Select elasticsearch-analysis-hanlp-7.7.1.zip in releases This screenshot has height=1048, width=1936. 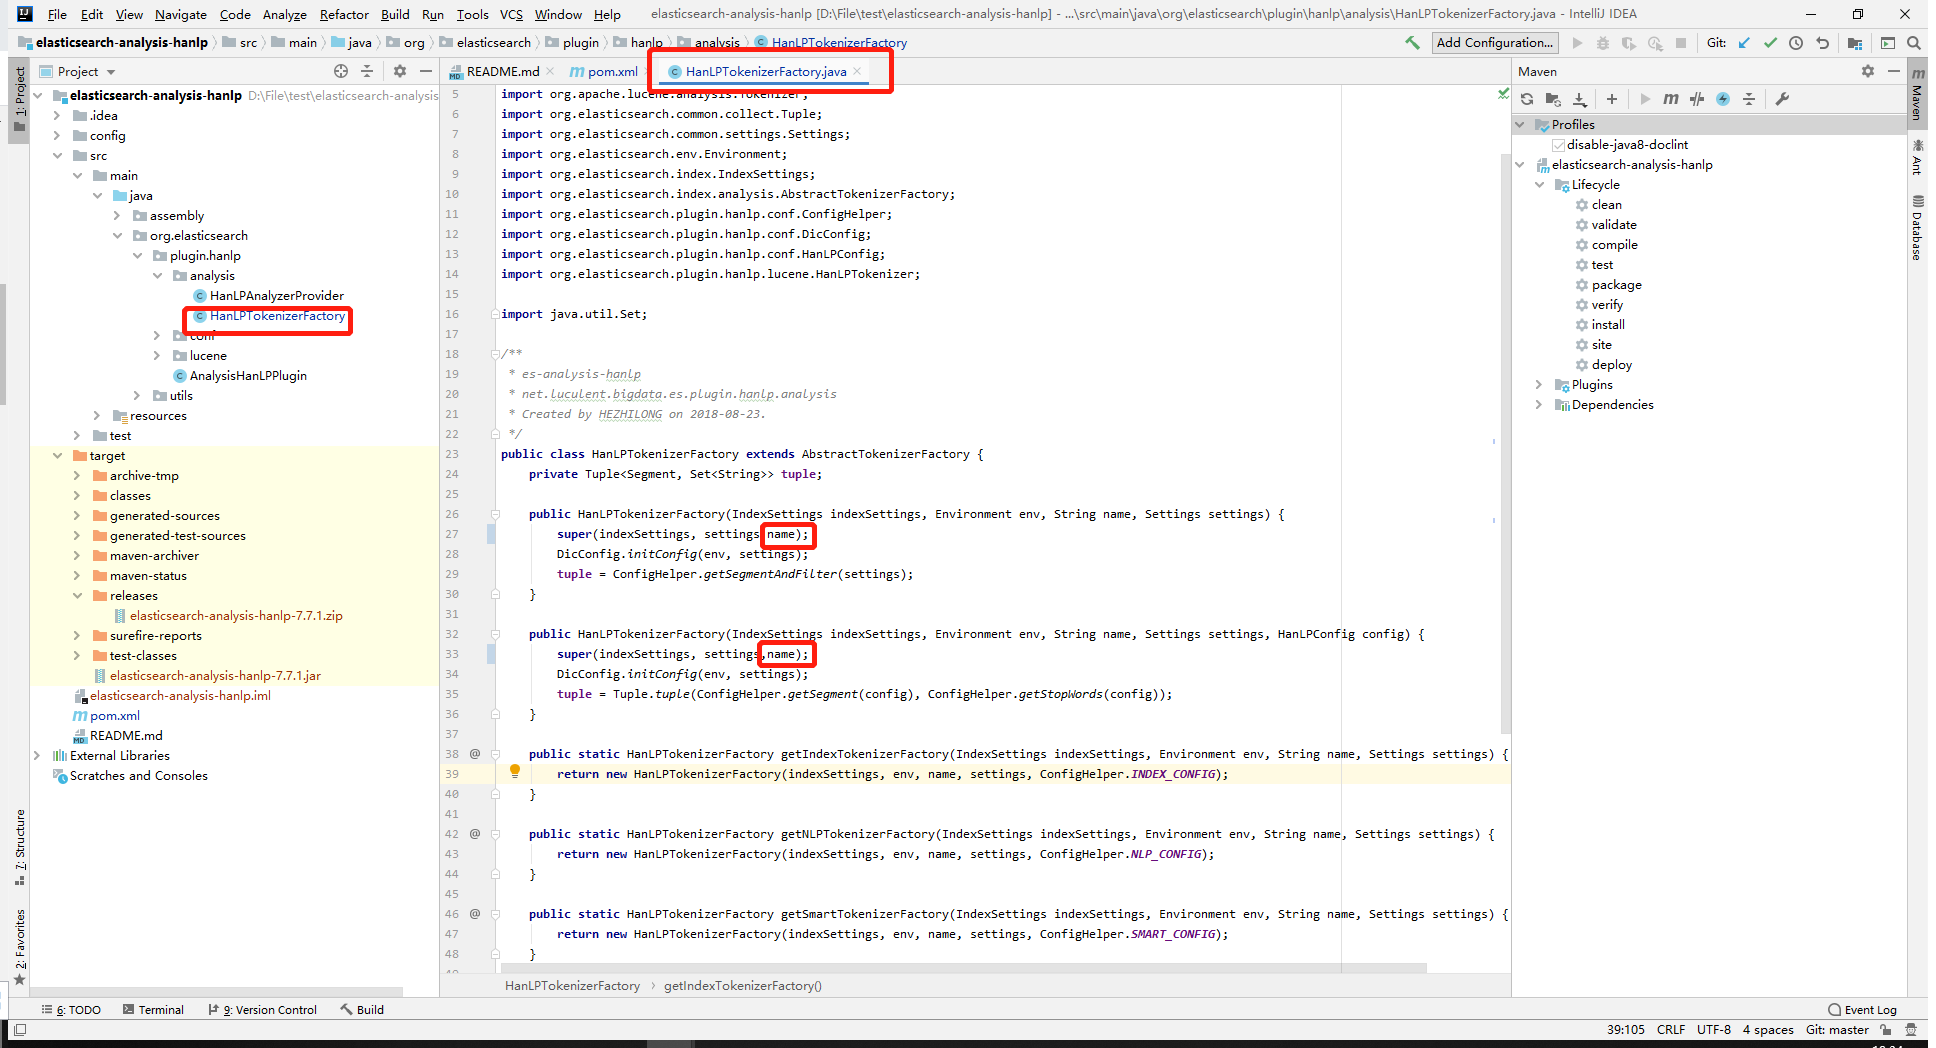[x=236, y=616]
